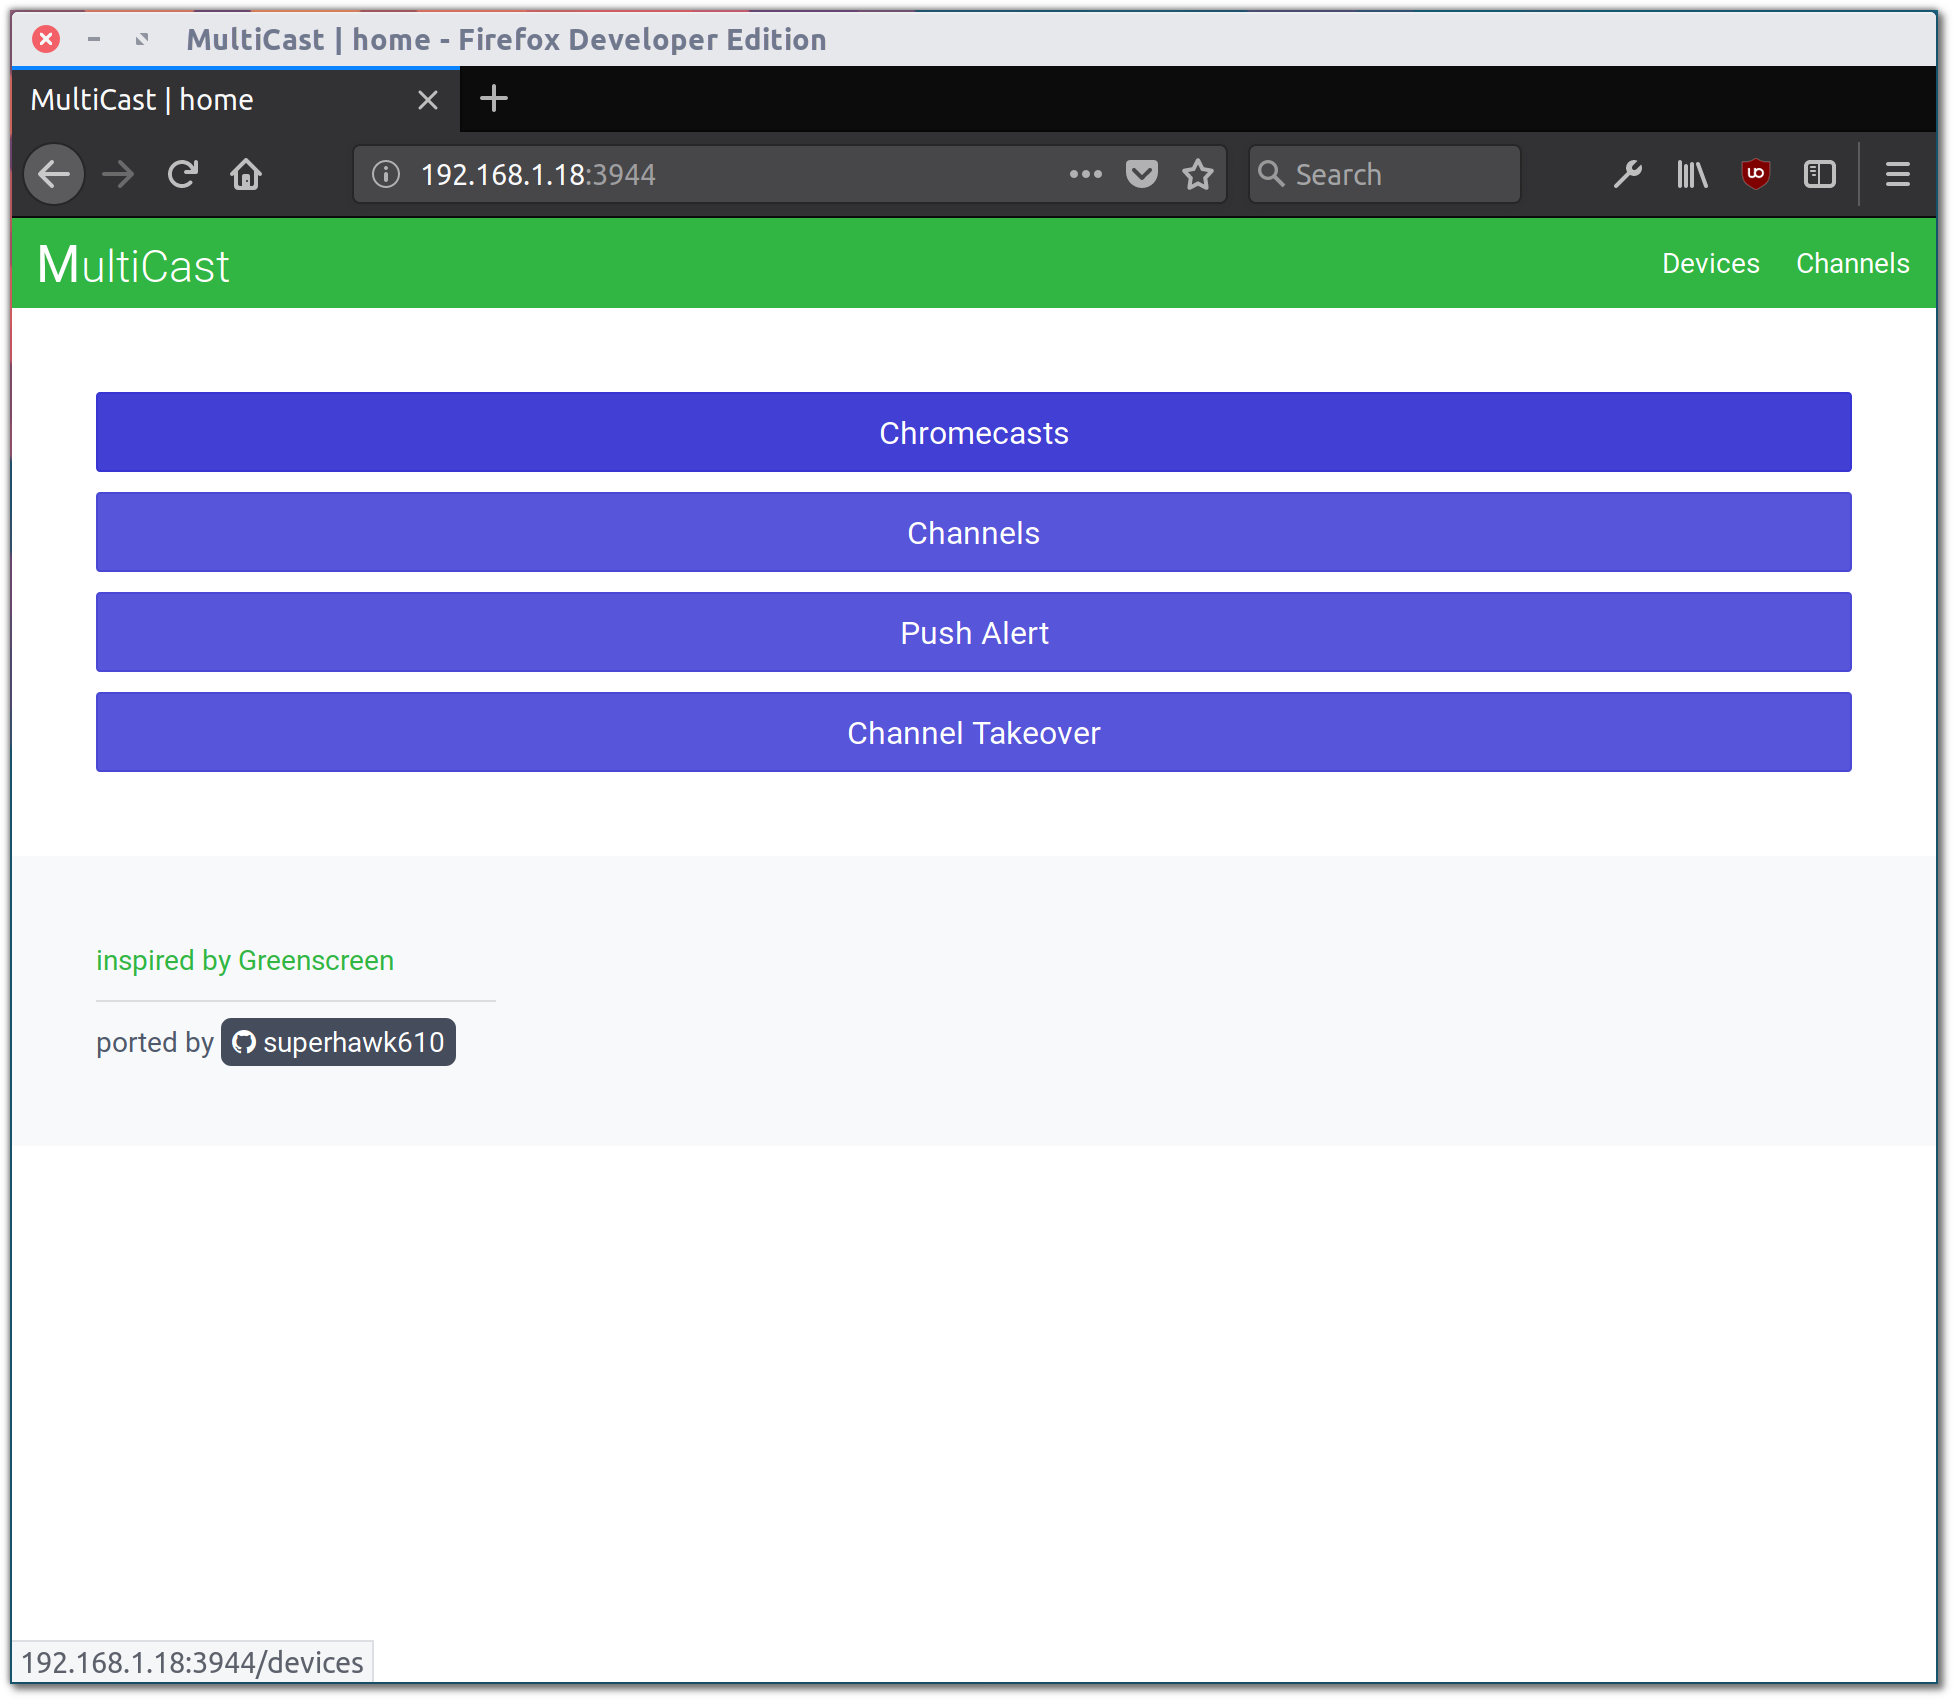The height and width of the screenshot is (1700, 1954).
Task: Open the Library icon
Action: (1692, 175)
